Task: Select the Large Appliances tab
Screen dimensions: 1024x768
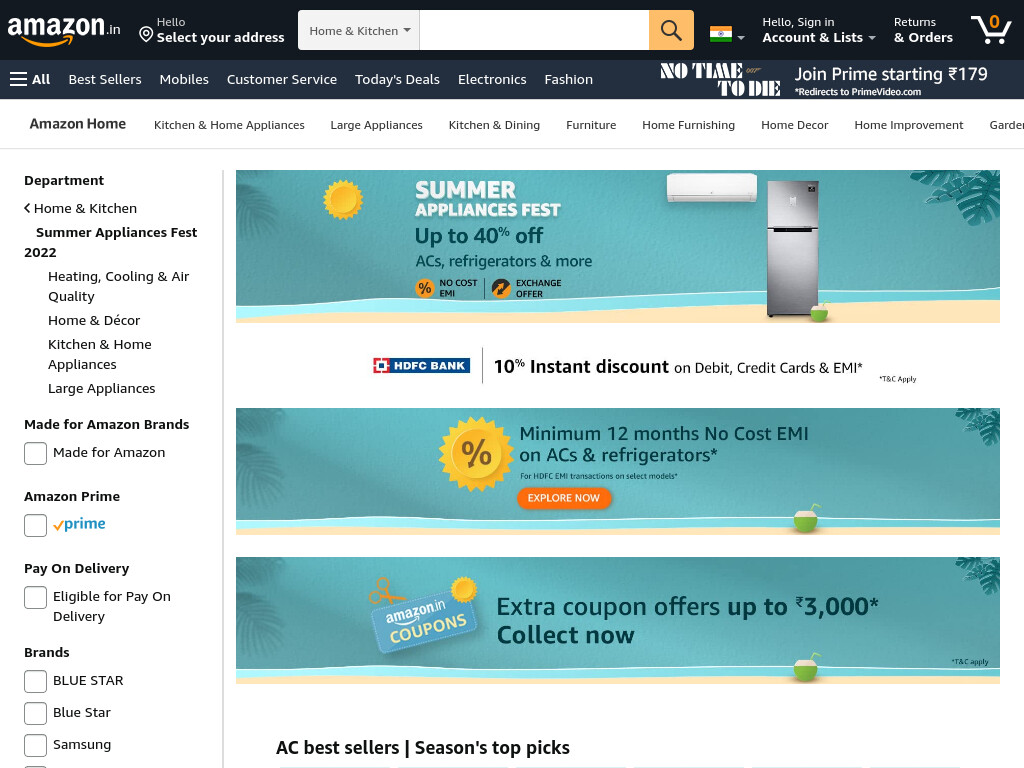Action: click(376, 125)
